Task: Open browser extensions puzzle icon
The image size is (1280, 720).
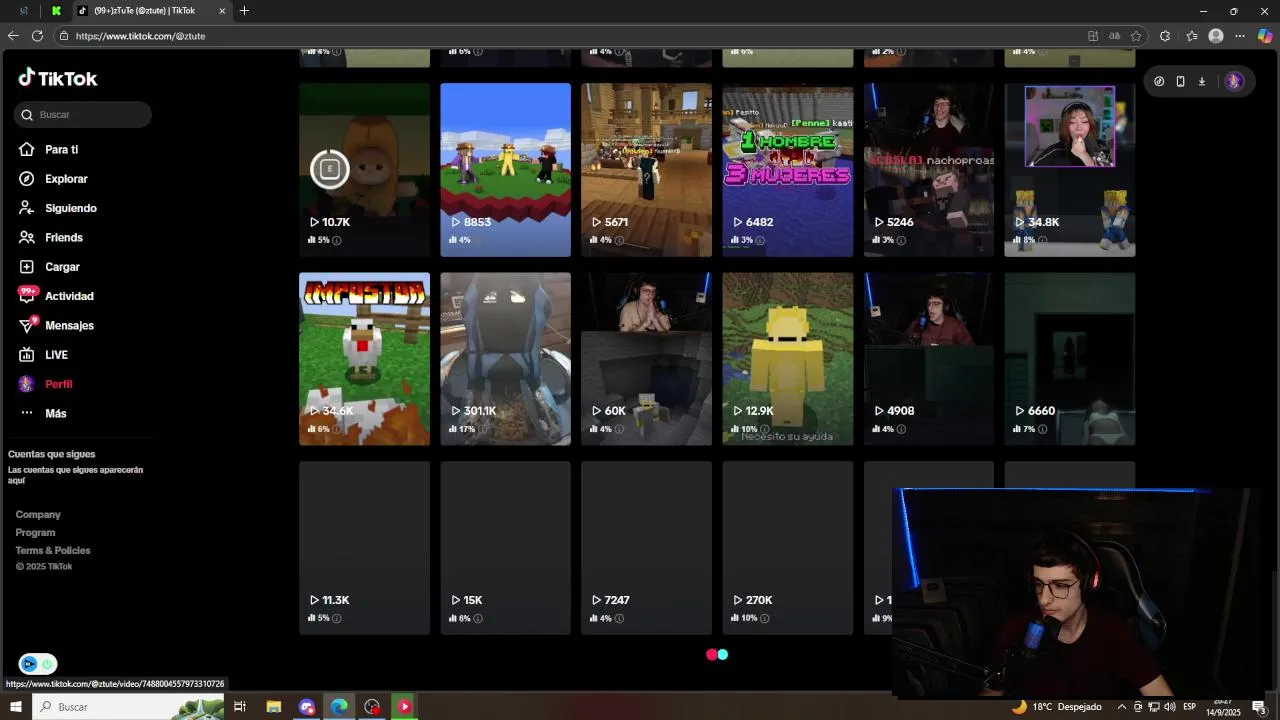Action: coord(1165,36)
